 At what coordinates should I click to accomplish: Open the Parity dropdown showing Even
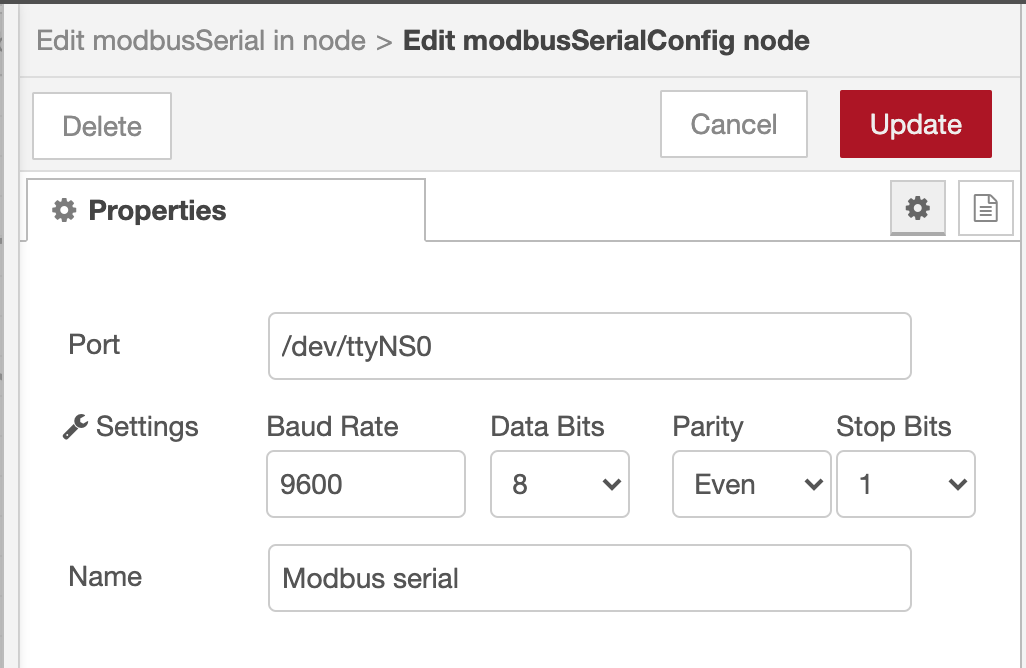point(751,485)
